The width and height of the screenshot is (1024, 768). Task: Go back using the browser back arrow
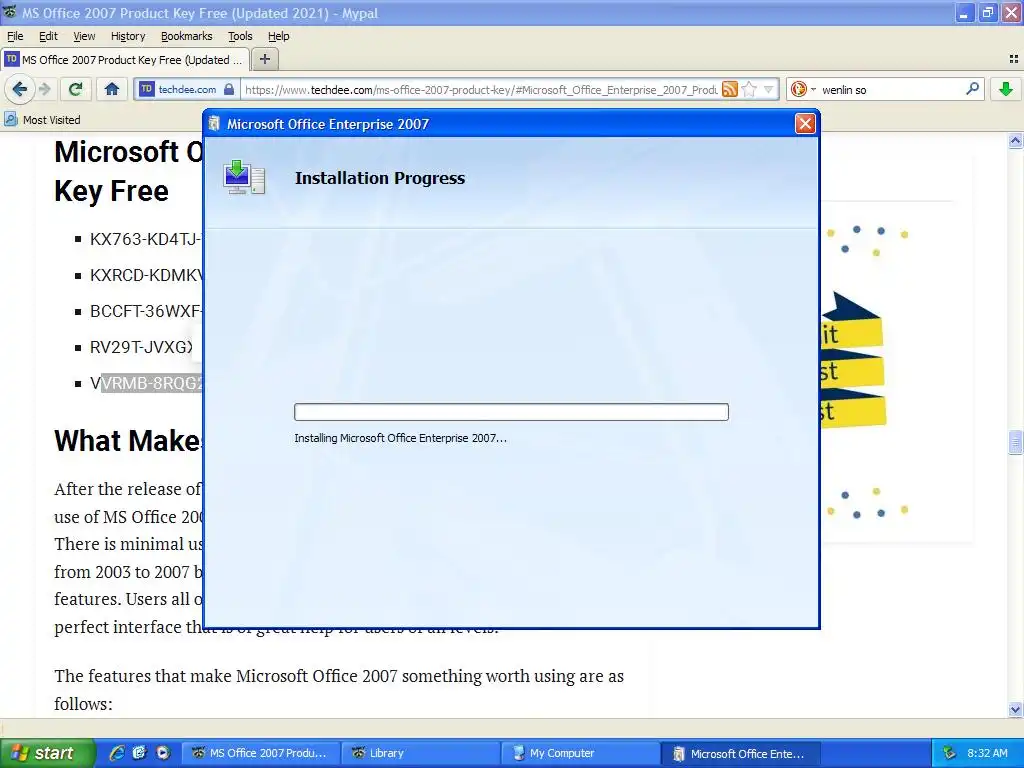coord(20,89)
